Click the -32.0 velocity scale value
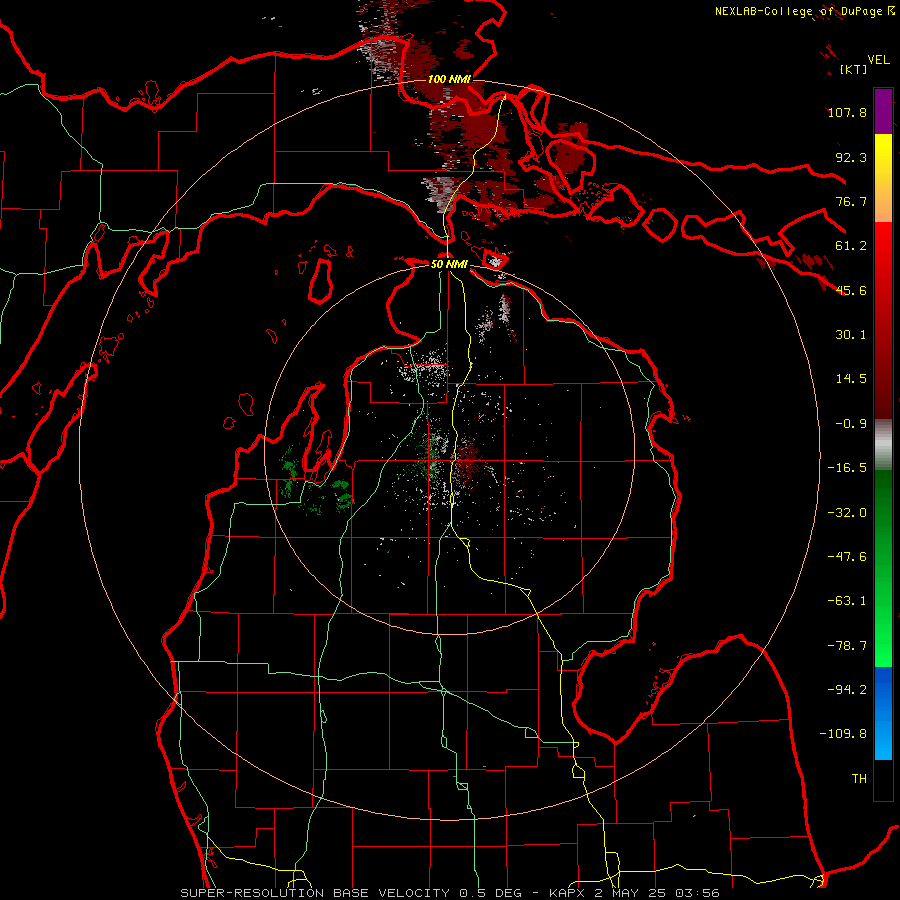 [x=847, y=513]
